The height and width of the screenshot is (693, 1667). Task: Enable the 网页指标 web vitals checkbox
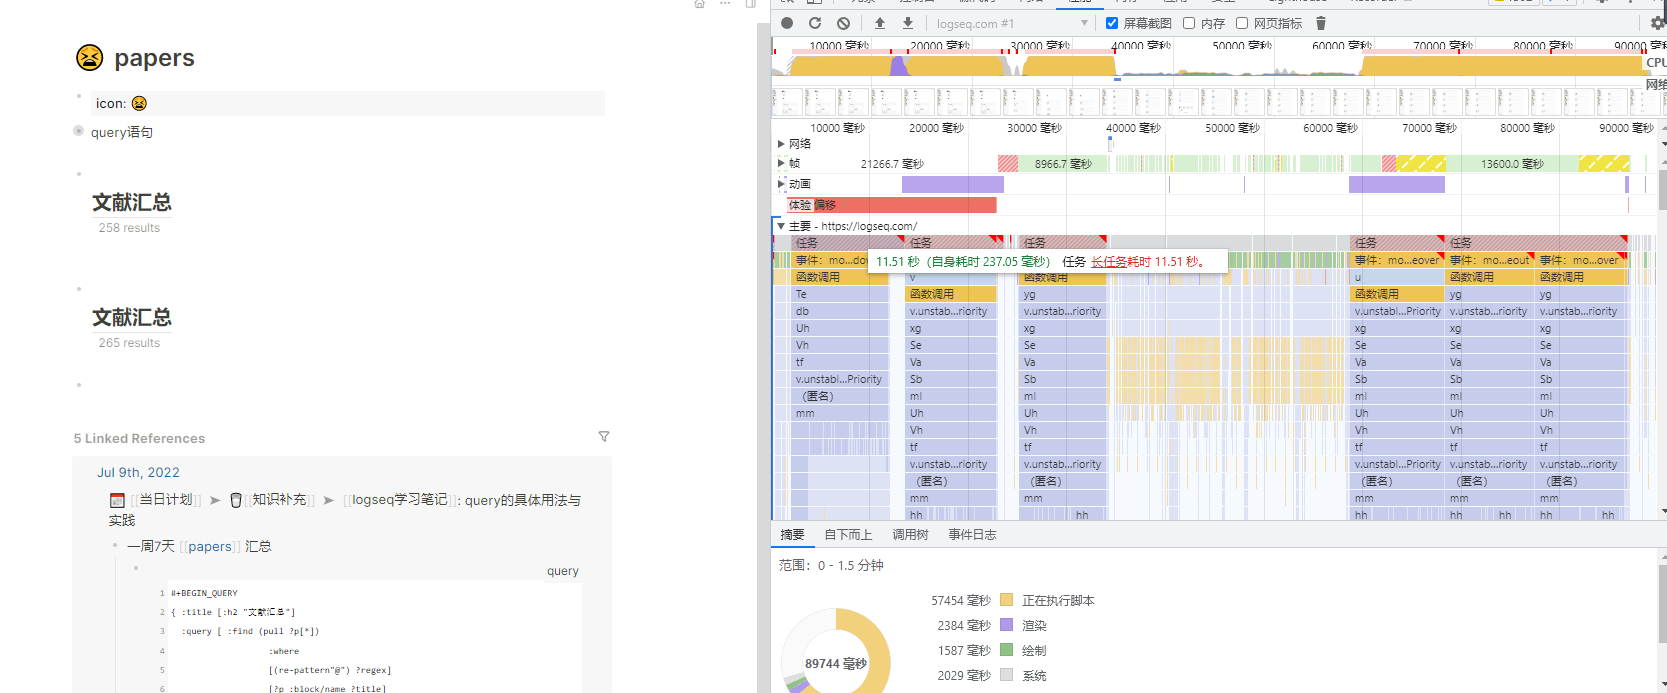[1242, 23]
